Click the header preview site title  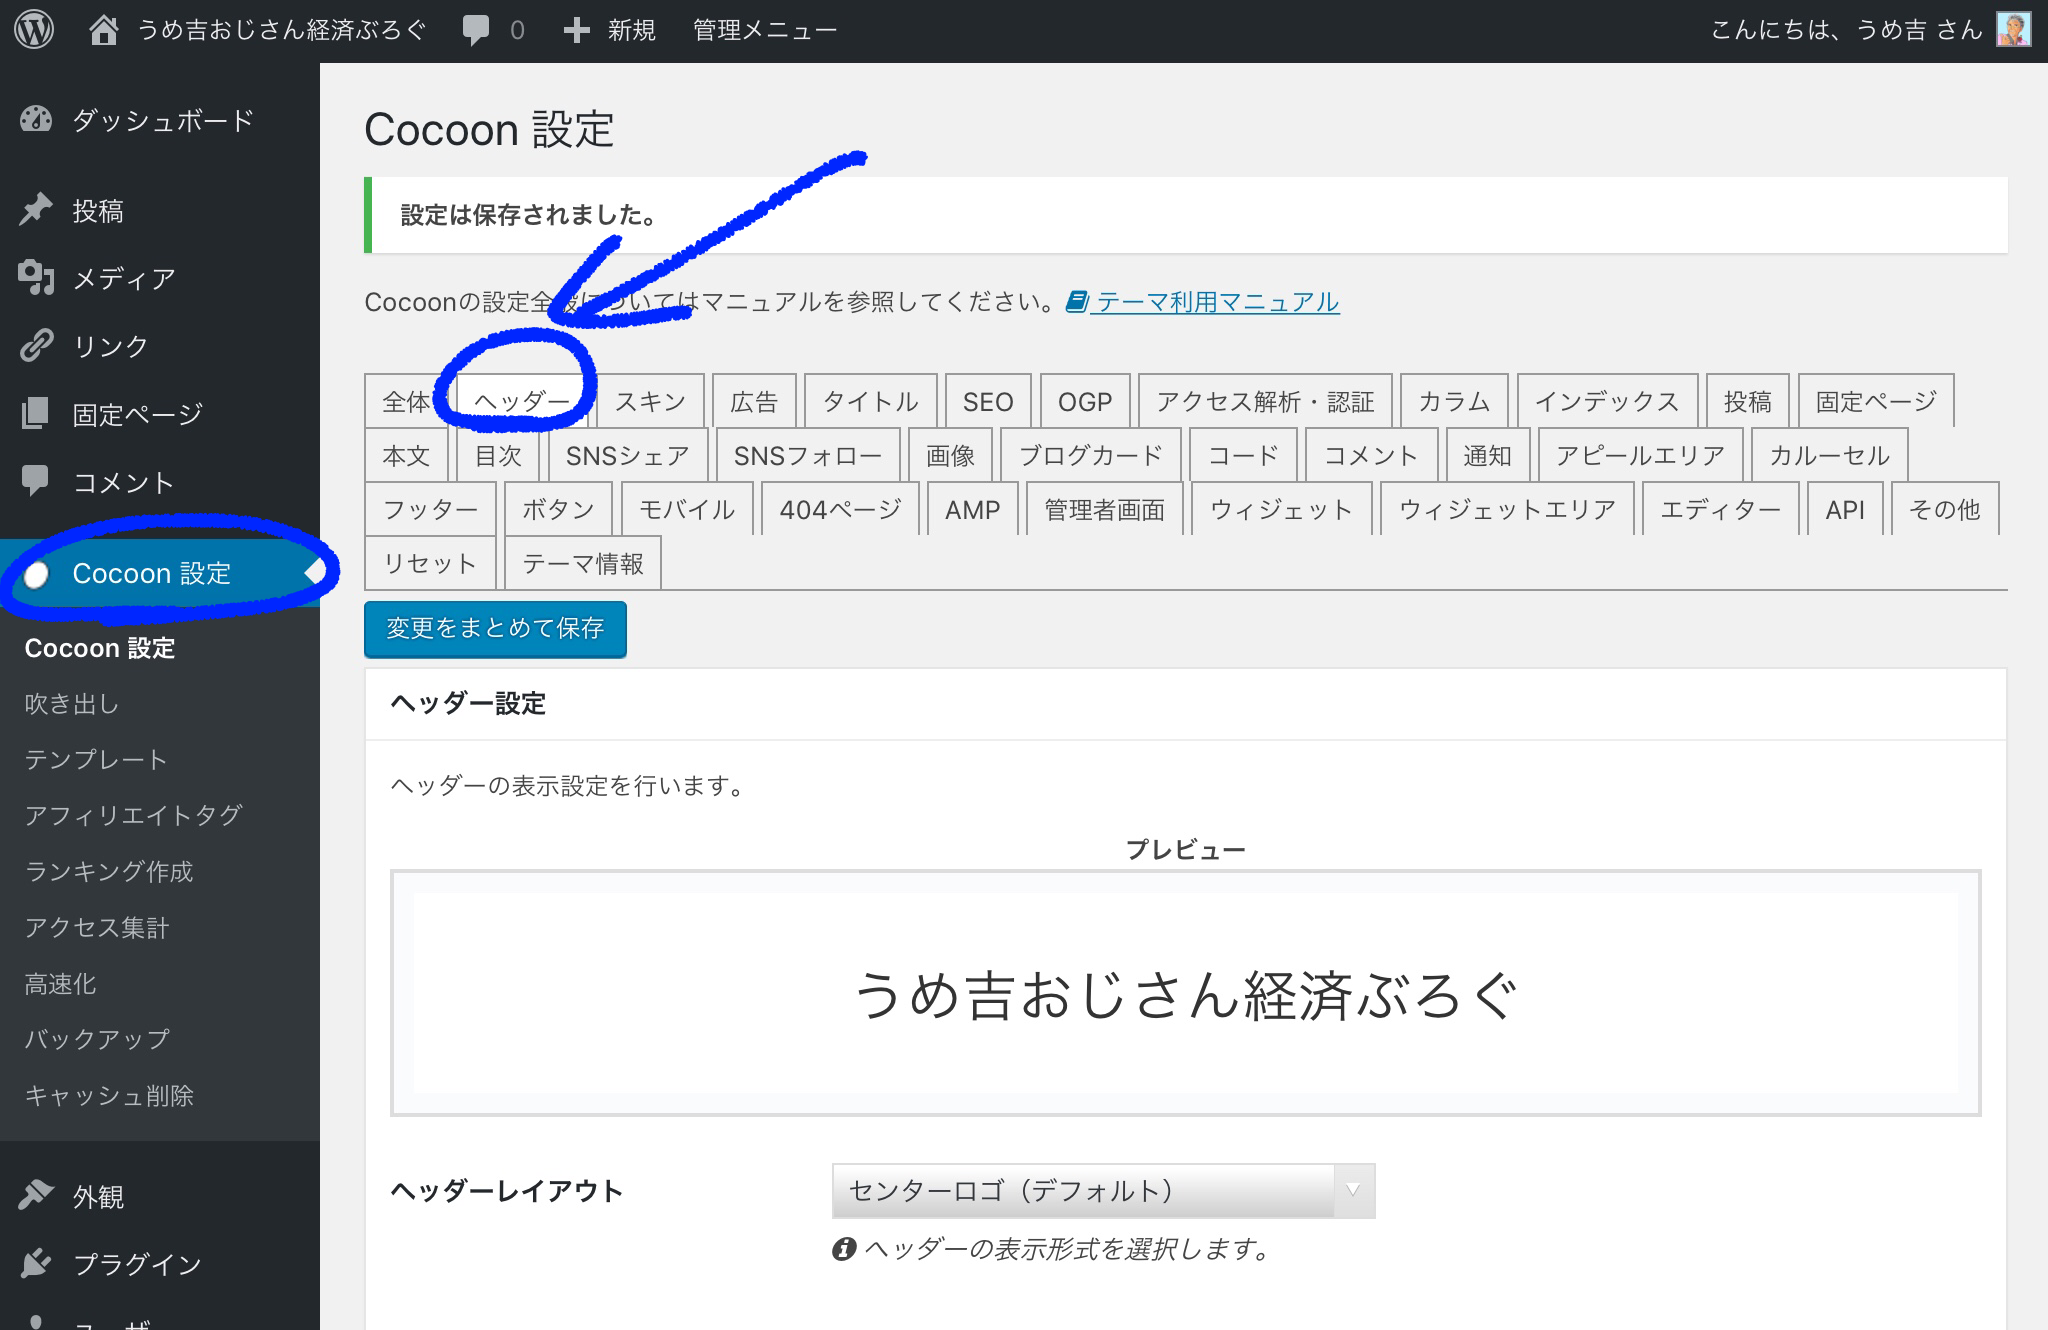click(1185, 996)
